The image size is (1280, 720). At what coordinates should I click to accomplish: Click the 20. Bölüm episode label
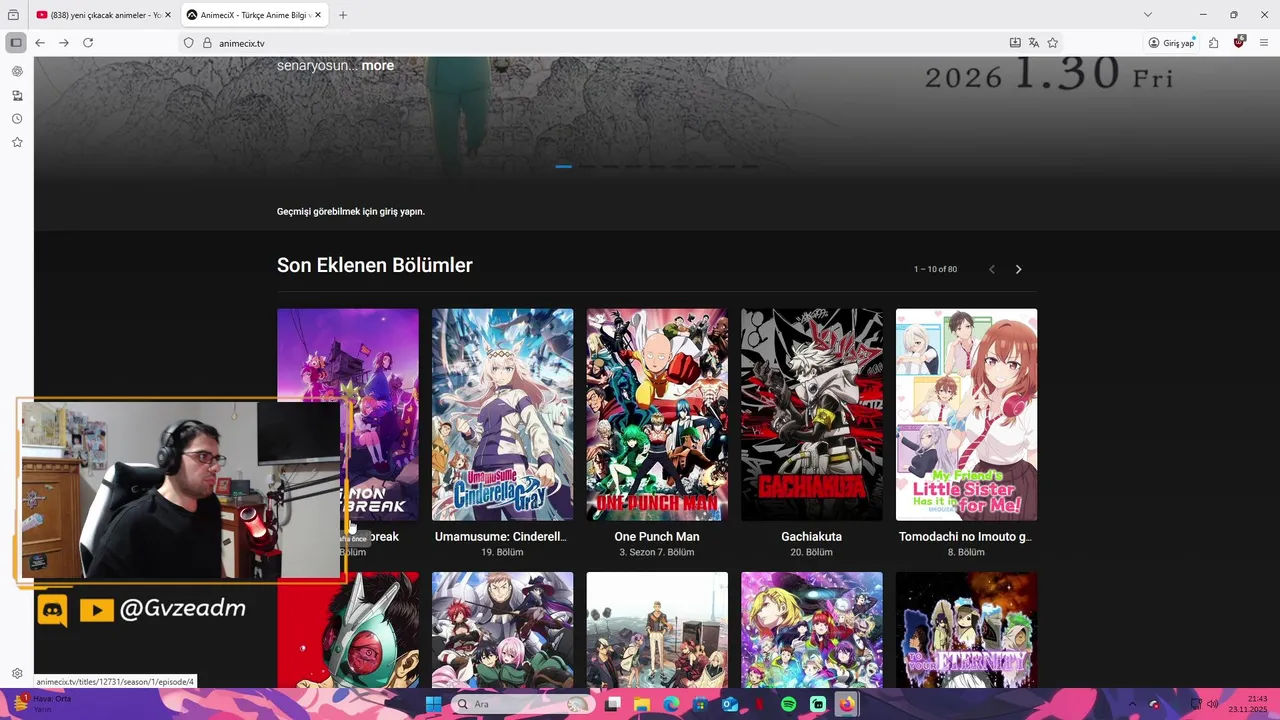coord(812,552)
